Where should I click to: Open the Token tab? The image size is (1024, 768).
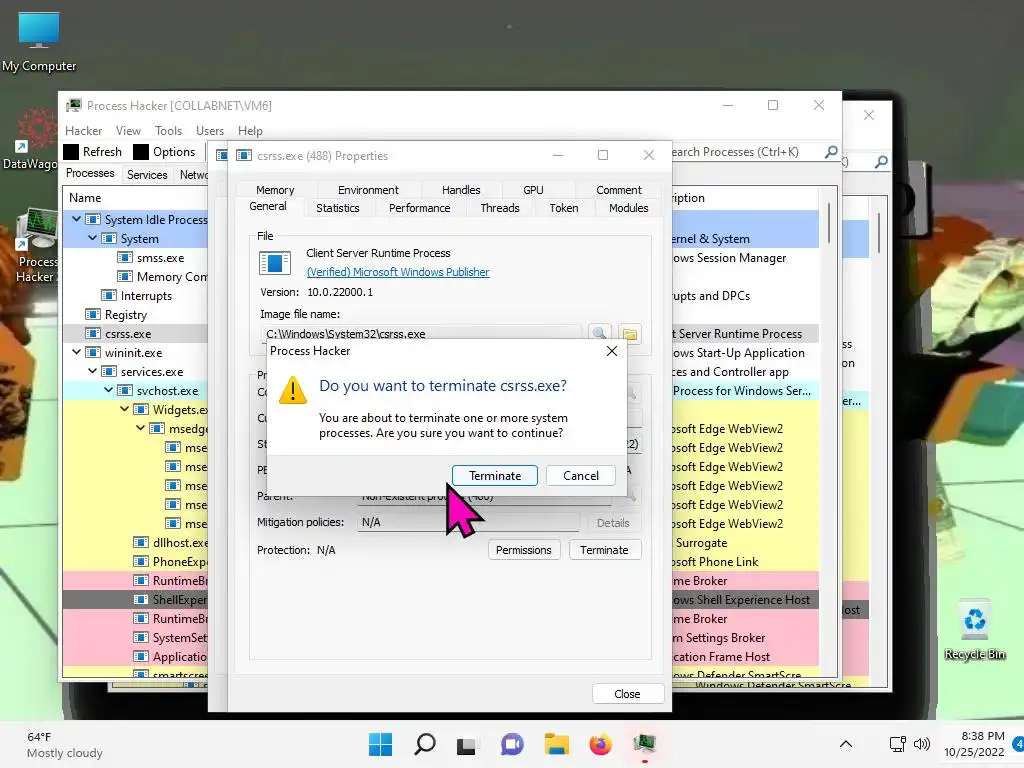coord(564,208)
